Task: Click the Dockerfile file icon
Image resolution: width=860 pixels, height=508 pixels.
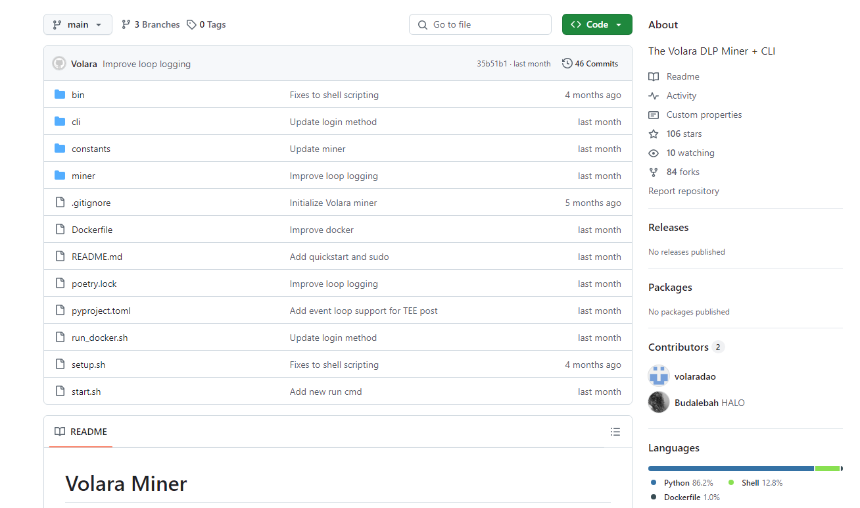Action: (60, 229)
